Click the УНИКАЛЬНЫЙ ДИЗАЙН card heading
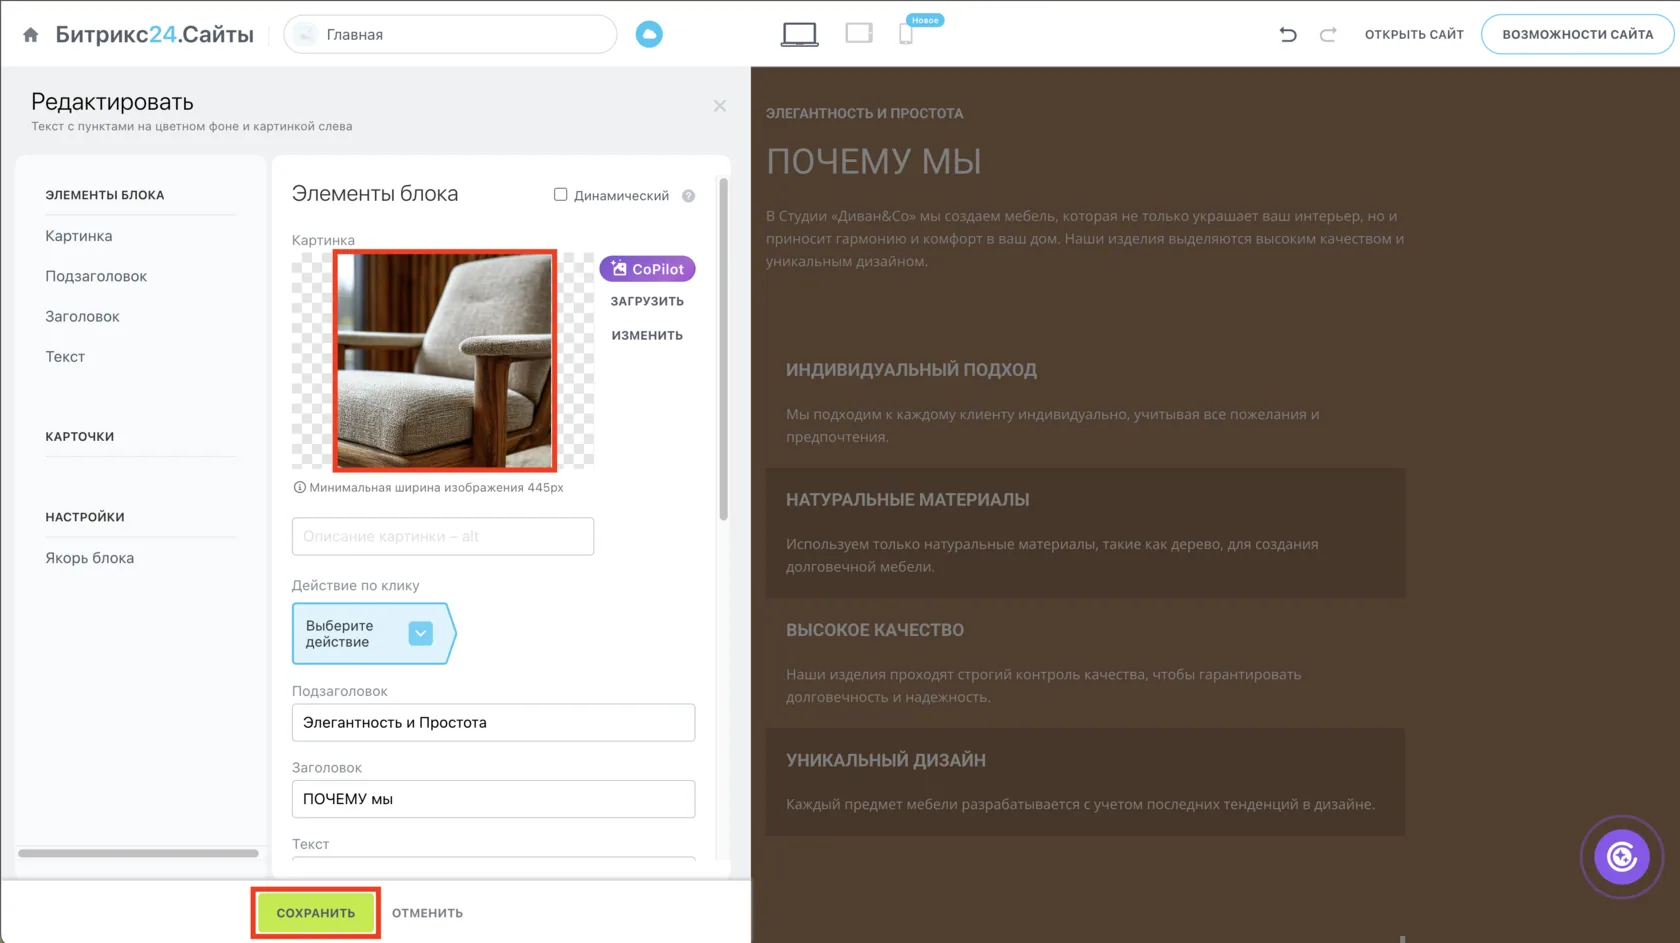The width and height of the screenshot is (1680, 943). (x=886, y=760)
